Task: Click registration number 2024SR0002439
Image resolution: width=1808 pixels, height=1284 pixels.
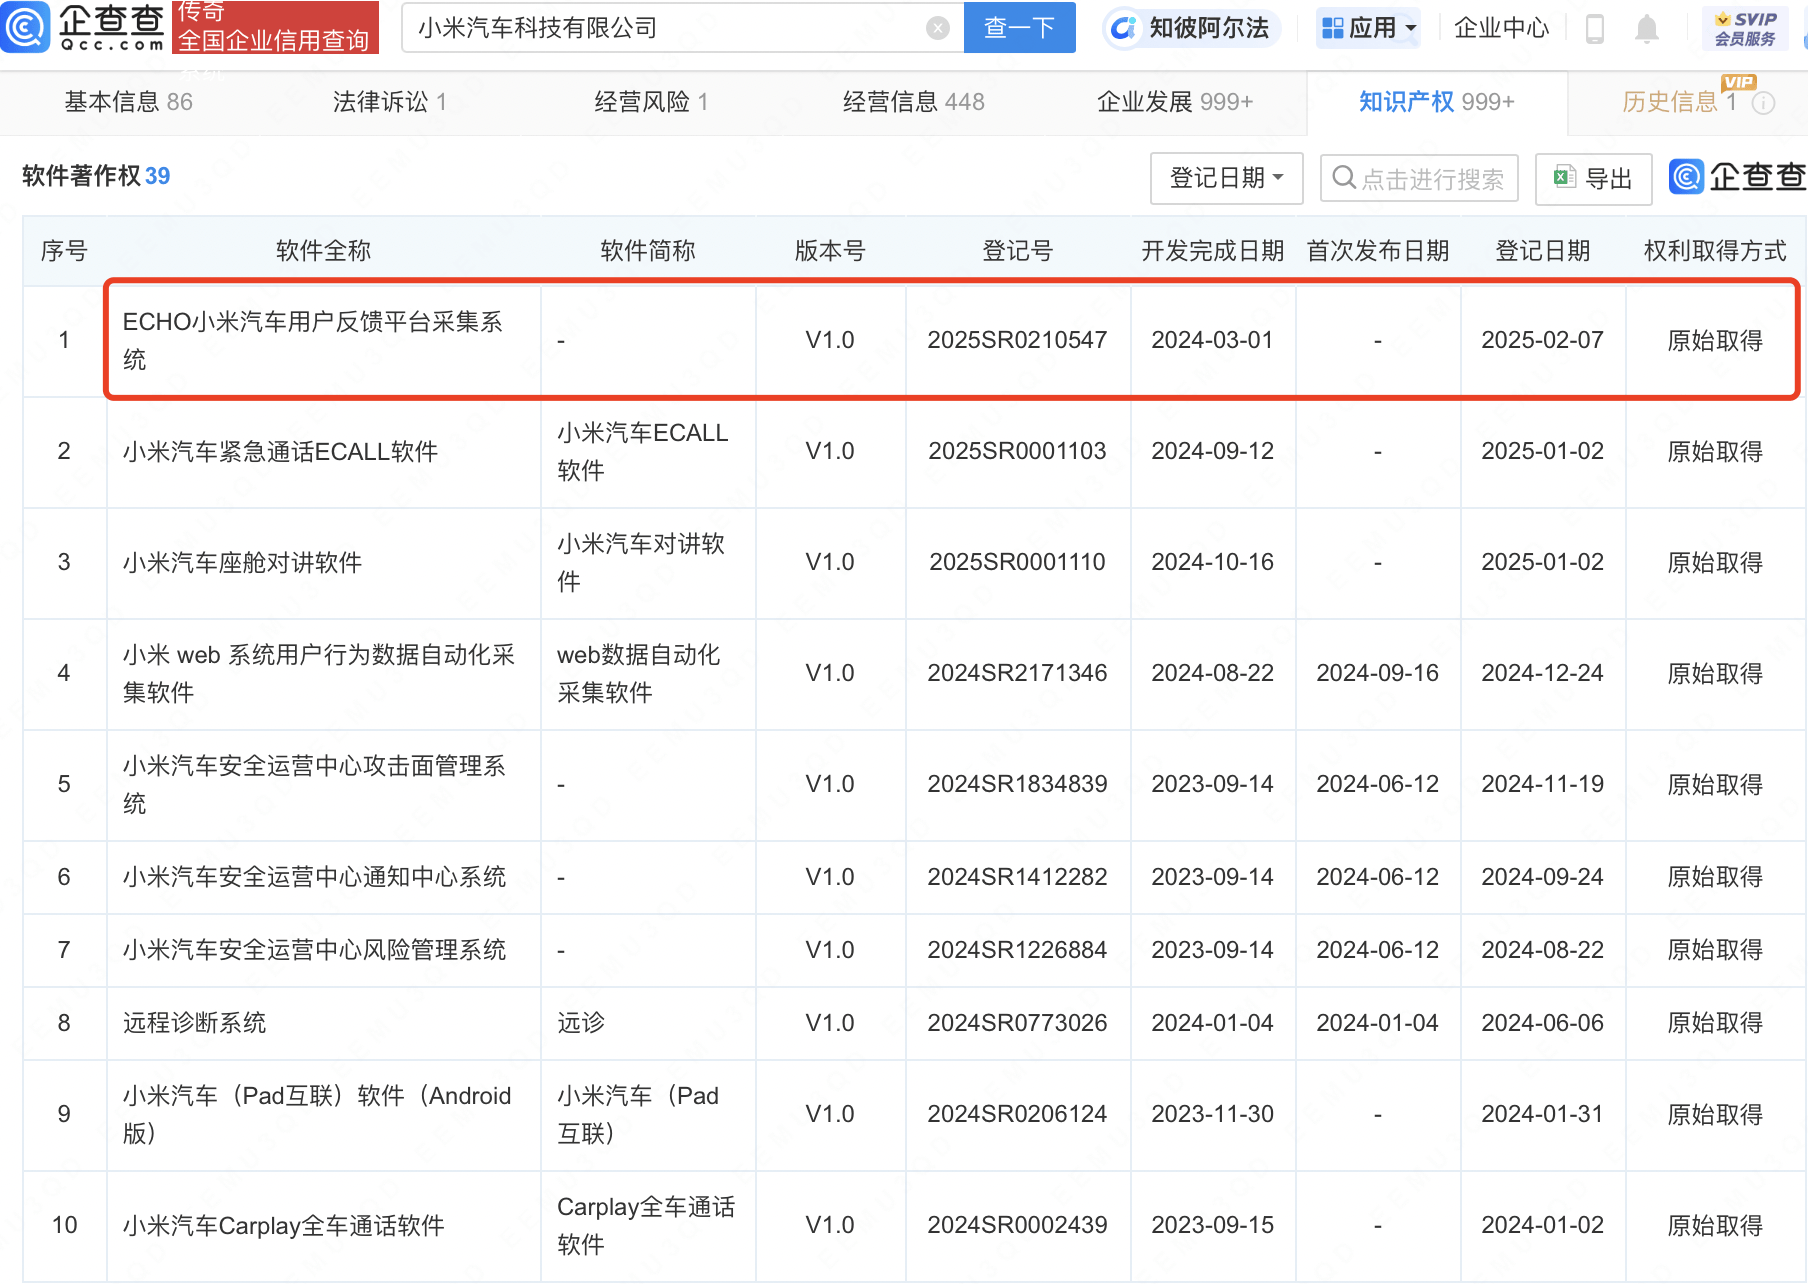Action: coord(1017,1225)
